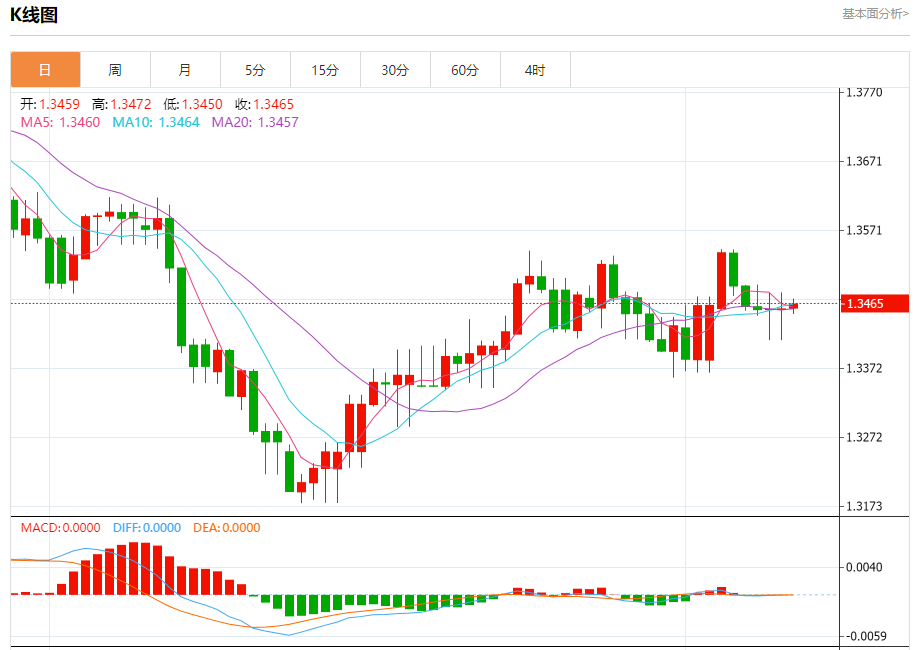Click the 收:1.3465 closing price readout
Image resolution: width=918 pixels, height=650 pixels.
click(x=264, y=104)
